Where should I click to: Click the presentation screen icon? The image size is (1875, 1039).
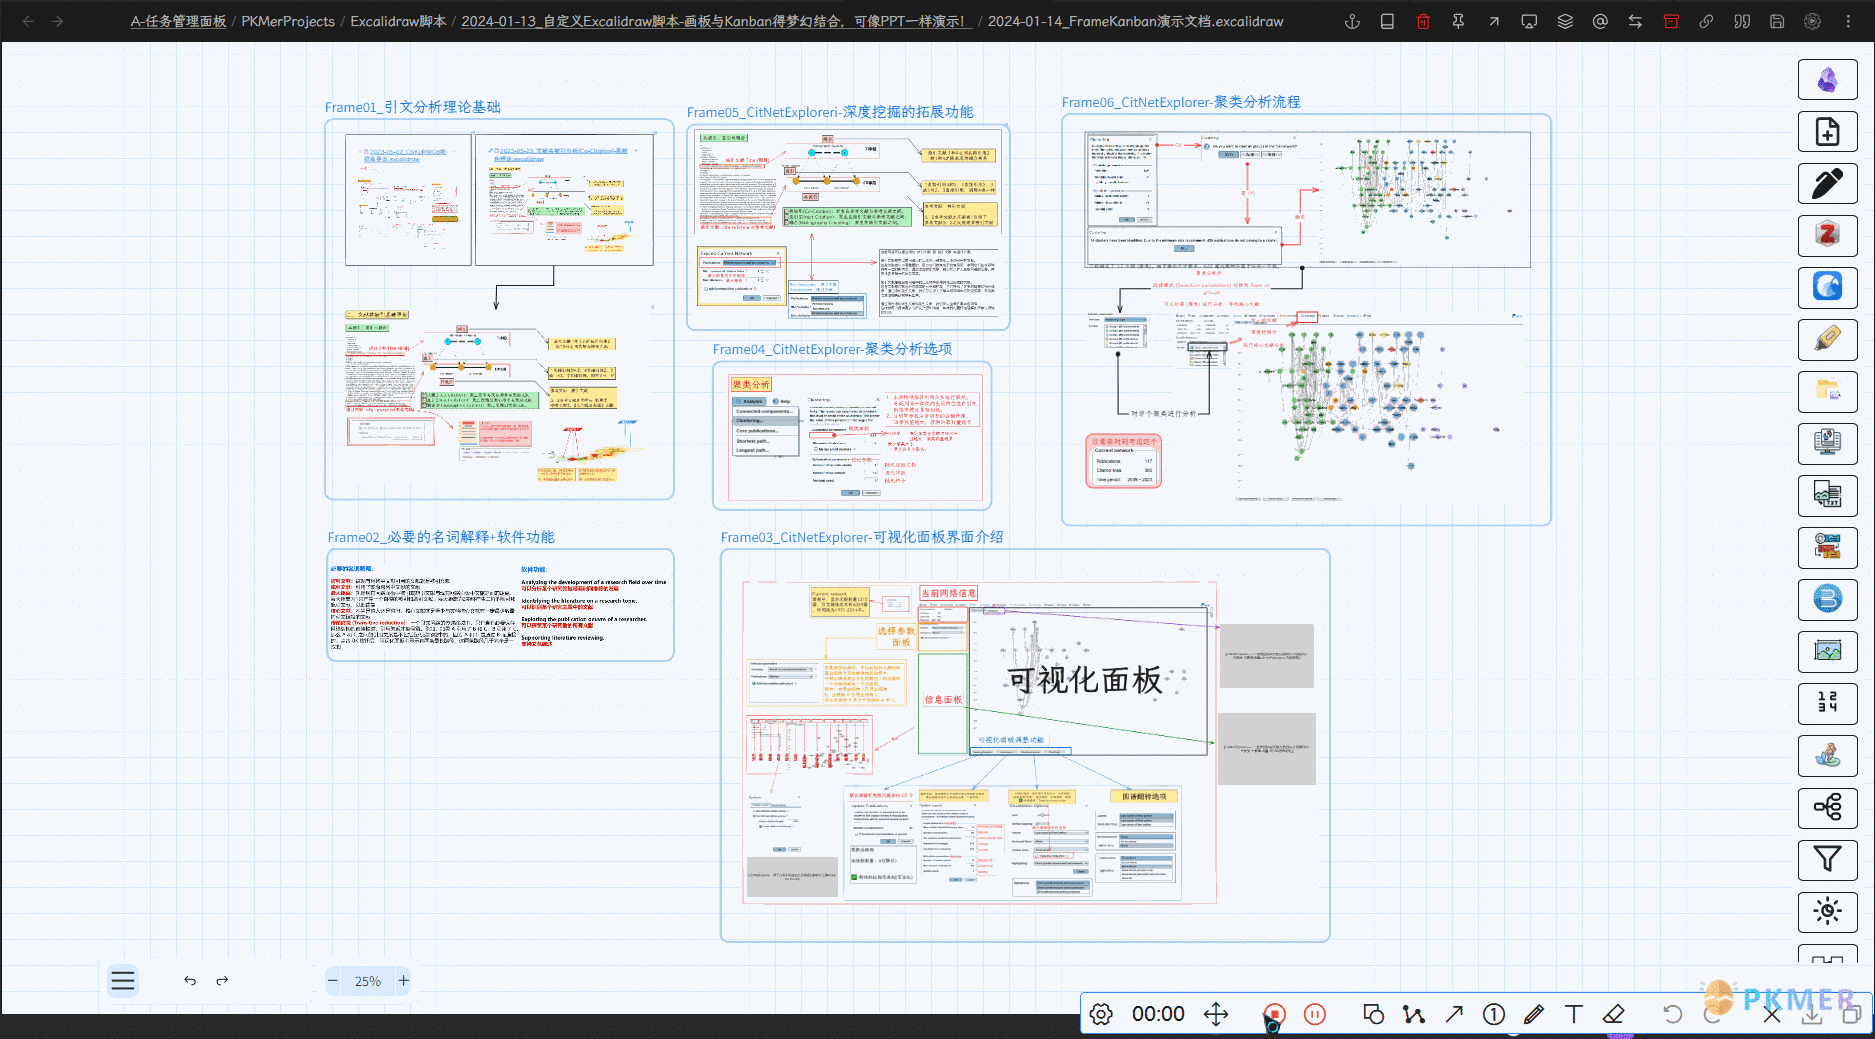pos(1529,21)
